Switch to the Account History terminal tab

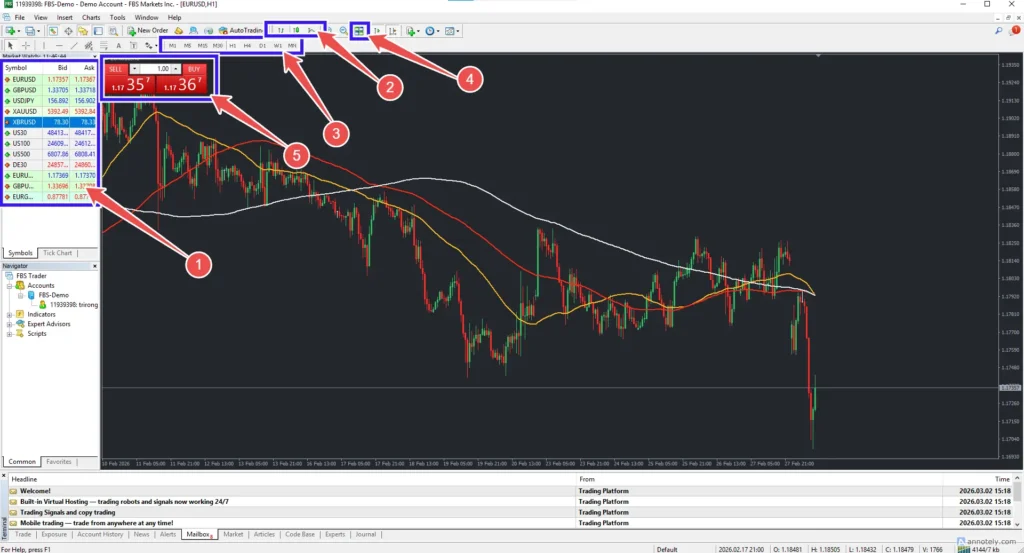(100, 535)
